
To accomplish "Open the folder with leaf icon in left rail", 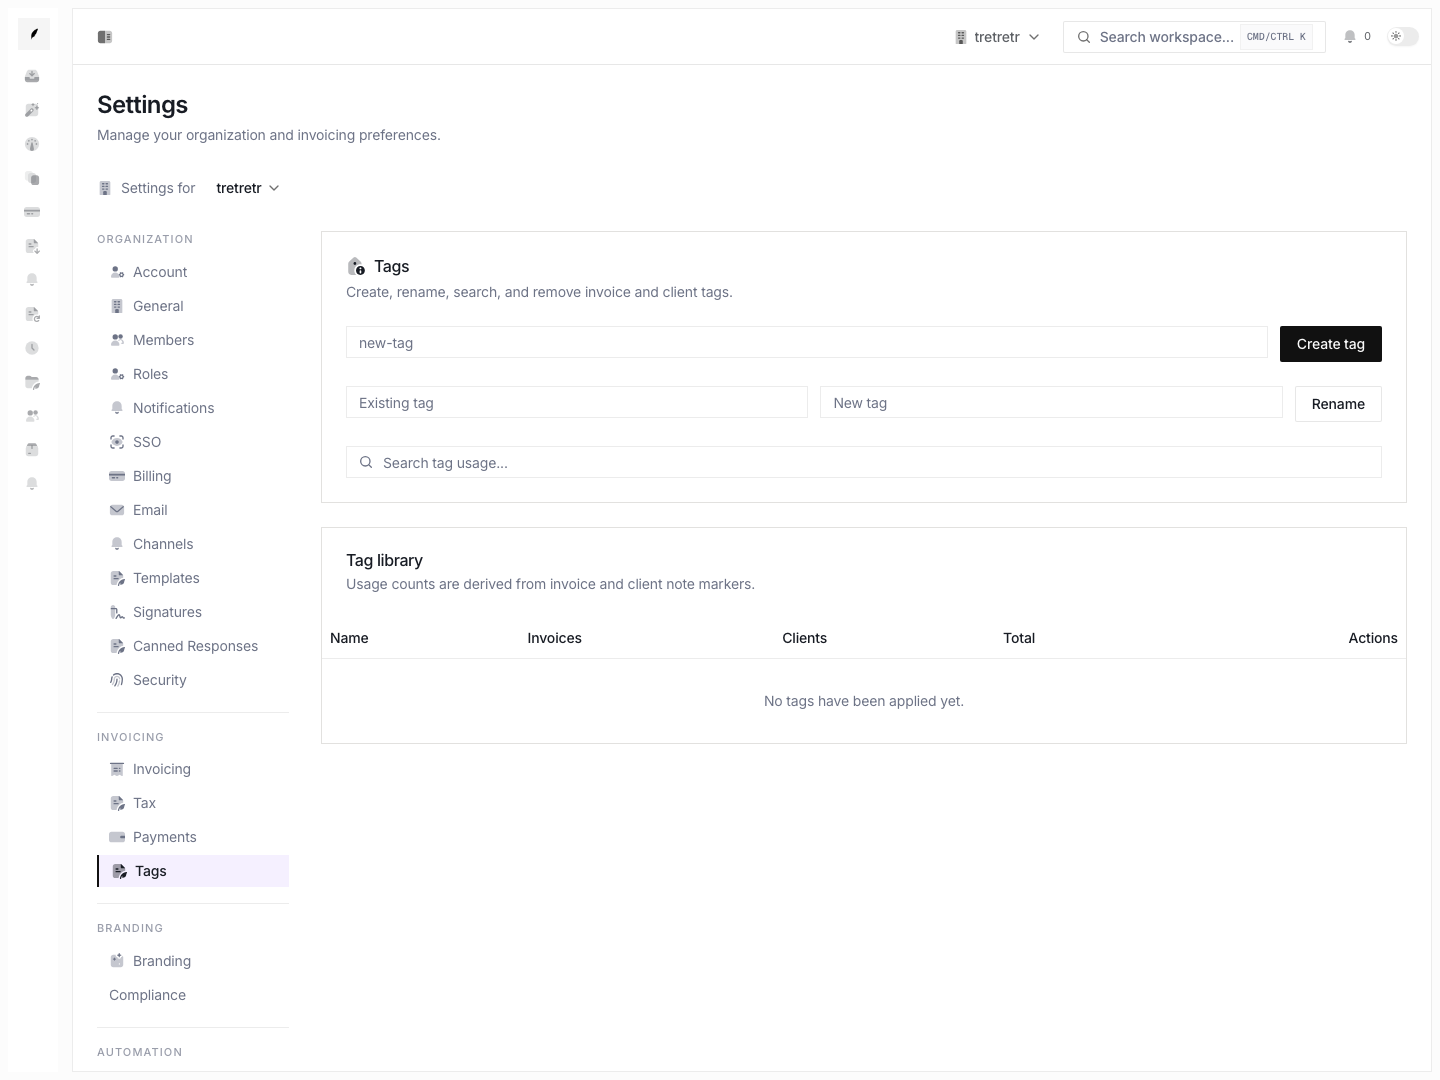I will tap(32, 382).
